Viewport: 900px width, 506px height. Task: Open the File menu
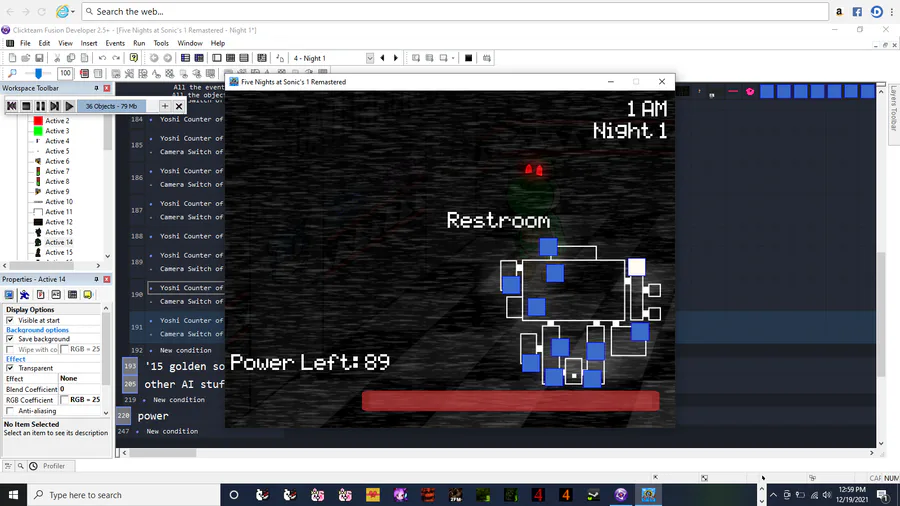coord(25,43)
